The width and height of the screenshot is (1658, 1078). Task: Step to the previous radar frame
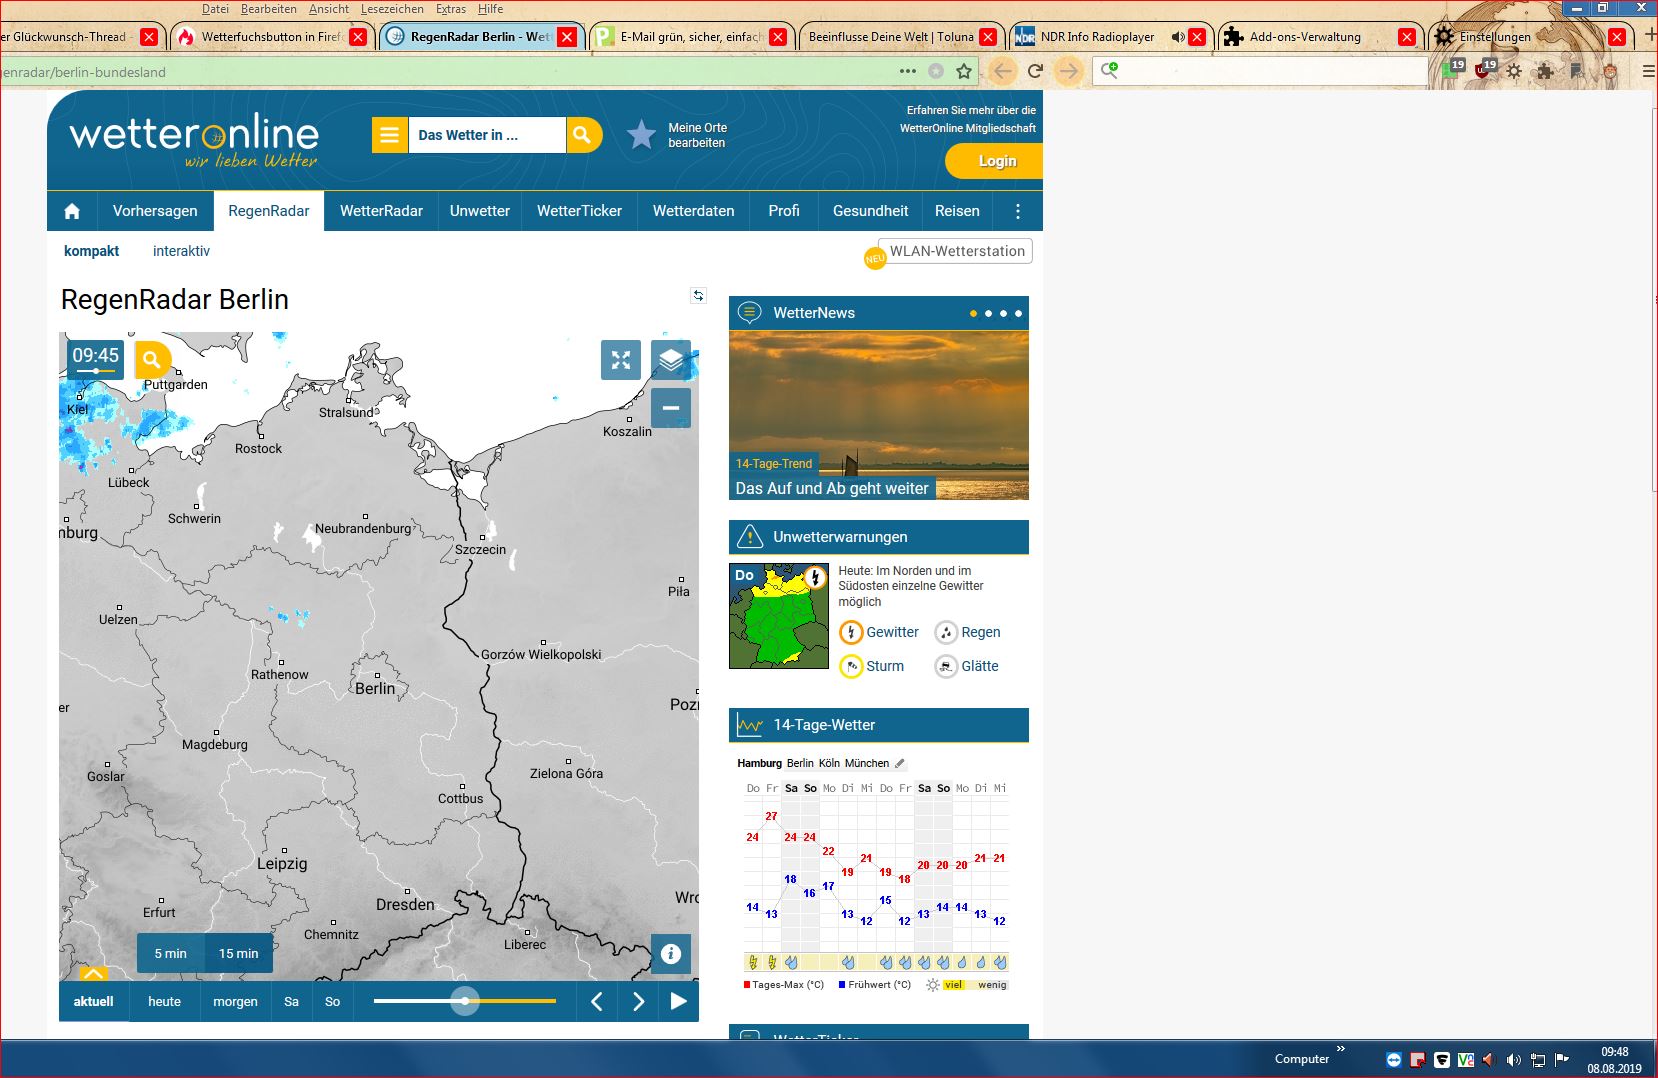click(x=597, y=1001)
